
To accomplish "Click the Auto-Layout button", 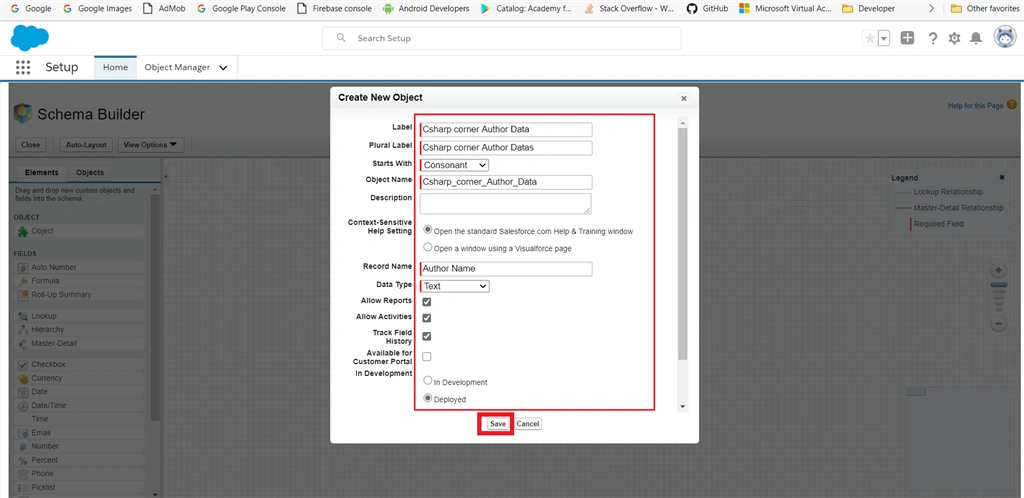I will pos(87,145).
